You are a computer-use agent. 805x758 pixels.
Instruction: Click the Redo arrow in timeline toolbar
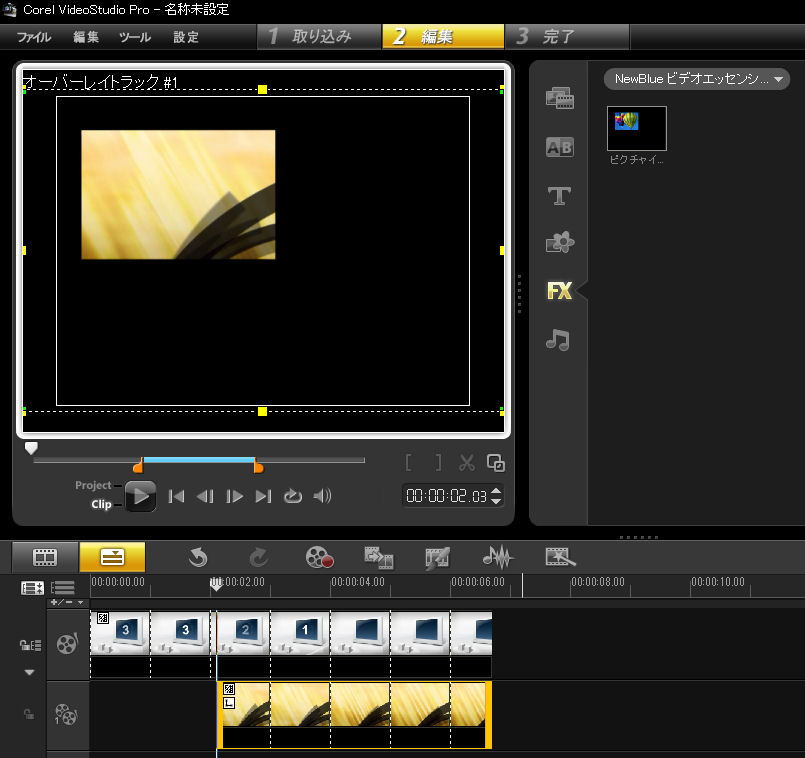258,557
